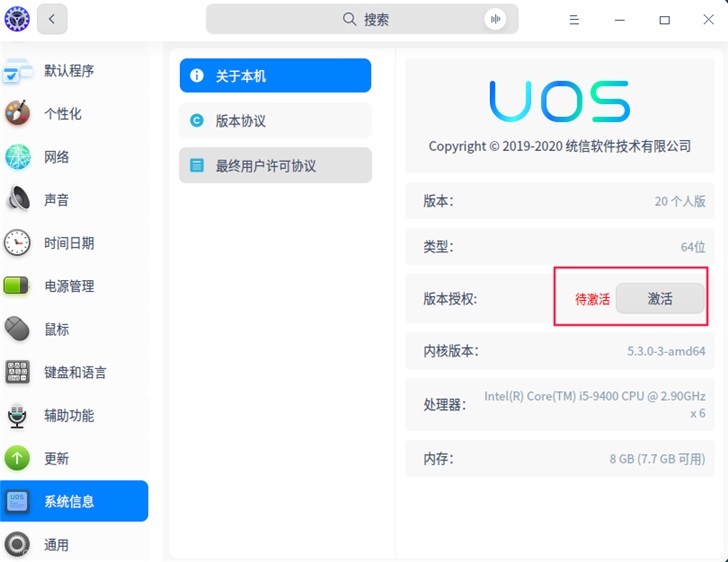Viewport: 728px width, 562px height.
Task: Click the copyright icon beside 版本协议
Action: (197, 120)
